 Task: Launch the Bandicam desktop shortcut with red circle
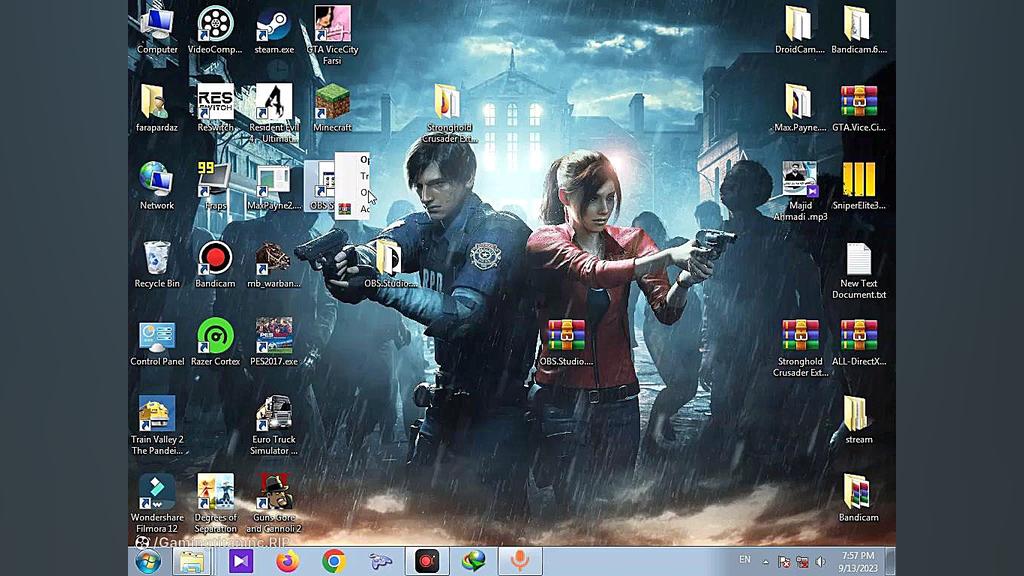[x=215, y=264]
